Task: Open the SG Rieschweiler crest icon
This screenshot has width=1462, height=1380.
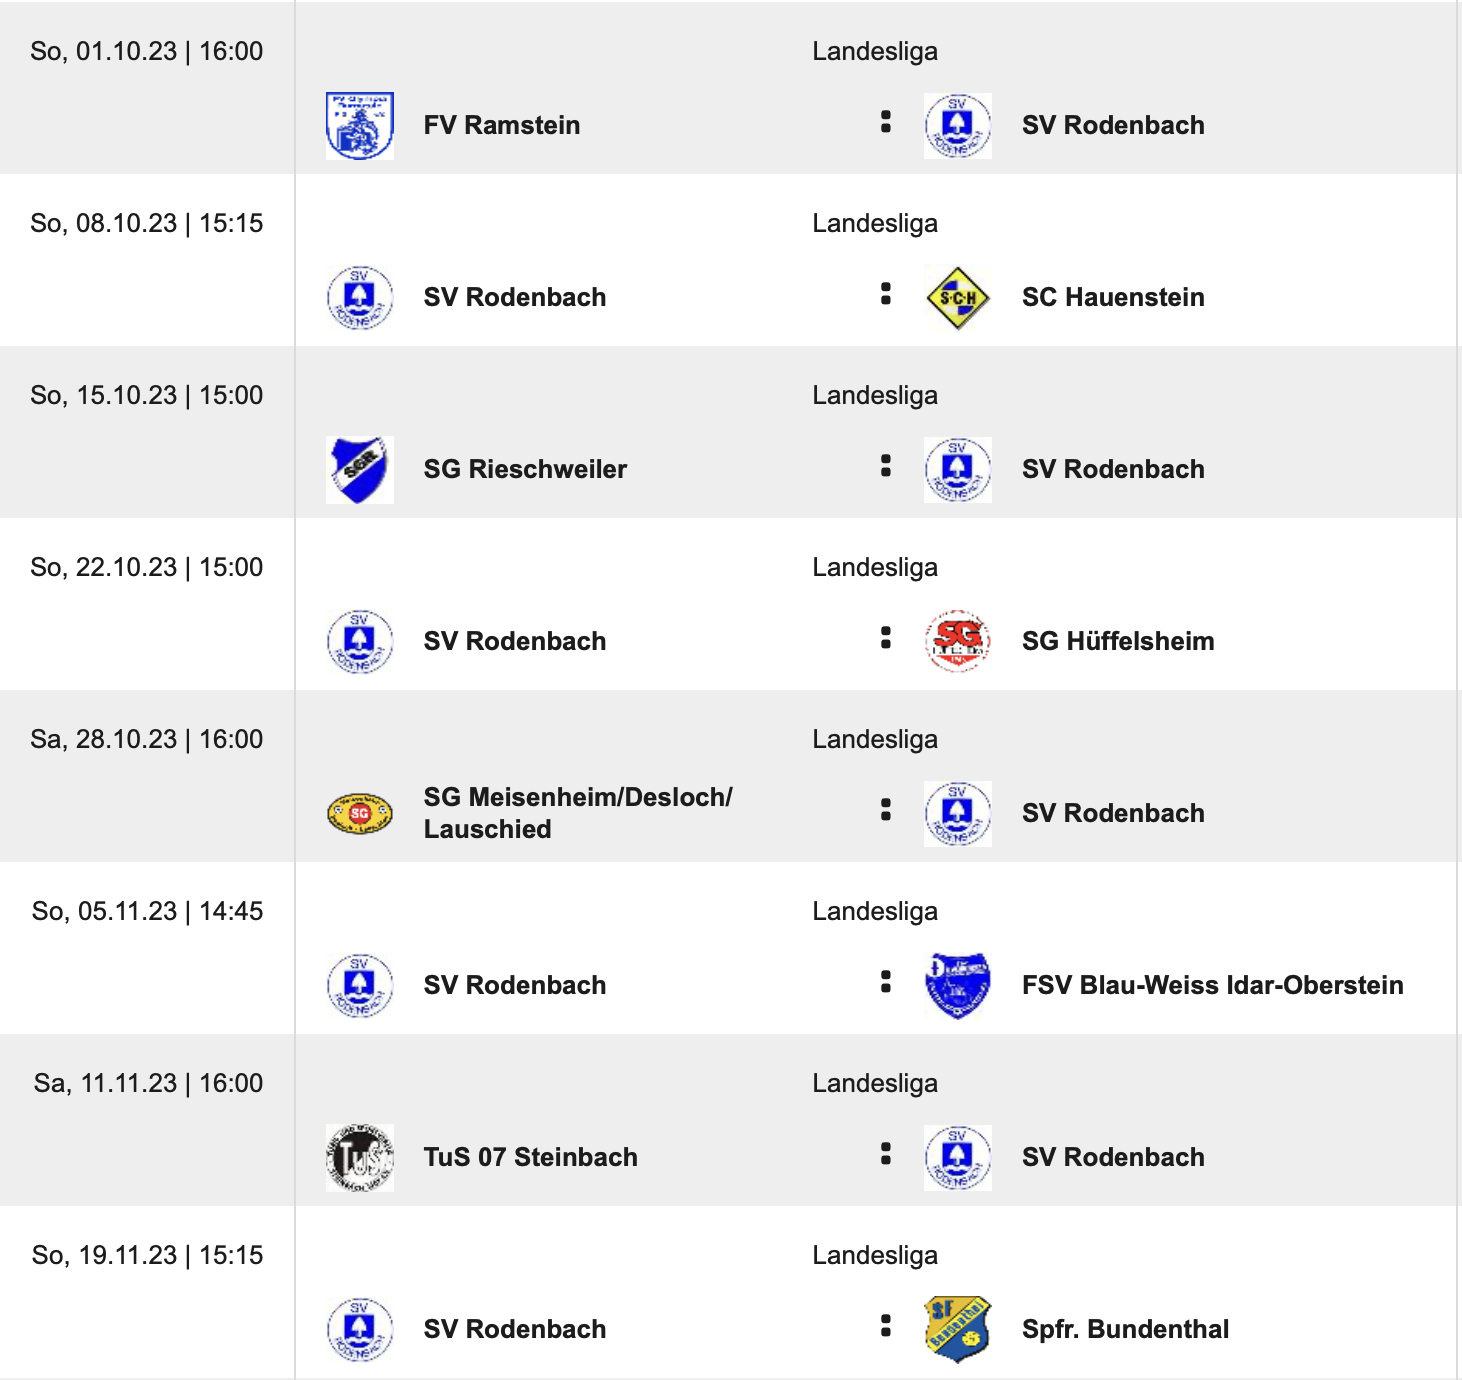Action: [x=360, y=470]
